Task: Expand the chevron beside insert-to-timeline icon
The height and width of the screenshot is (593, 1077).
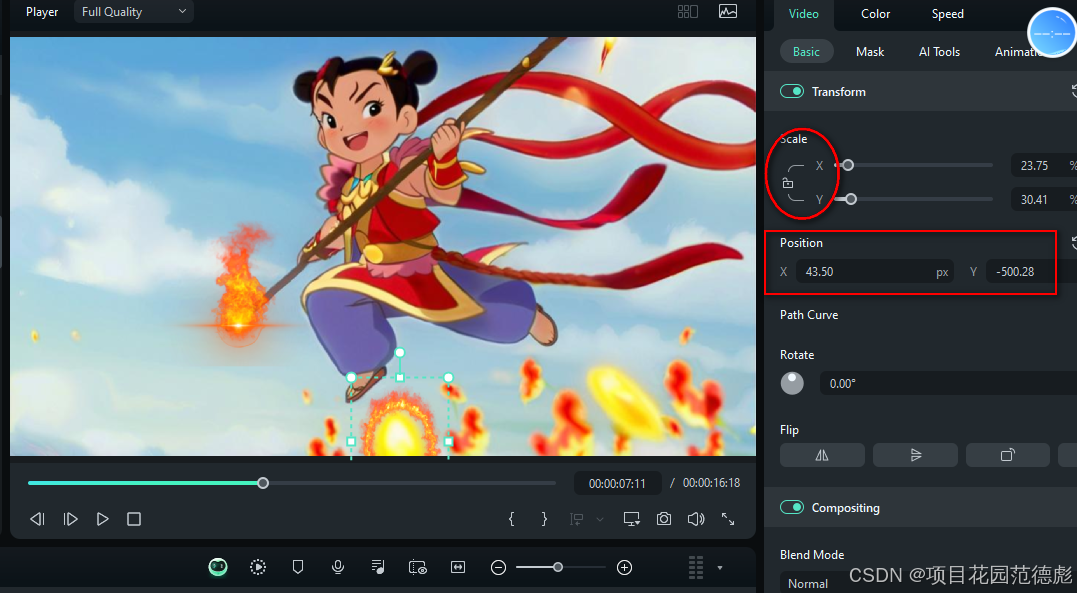Action: click(x=600, y=519)
